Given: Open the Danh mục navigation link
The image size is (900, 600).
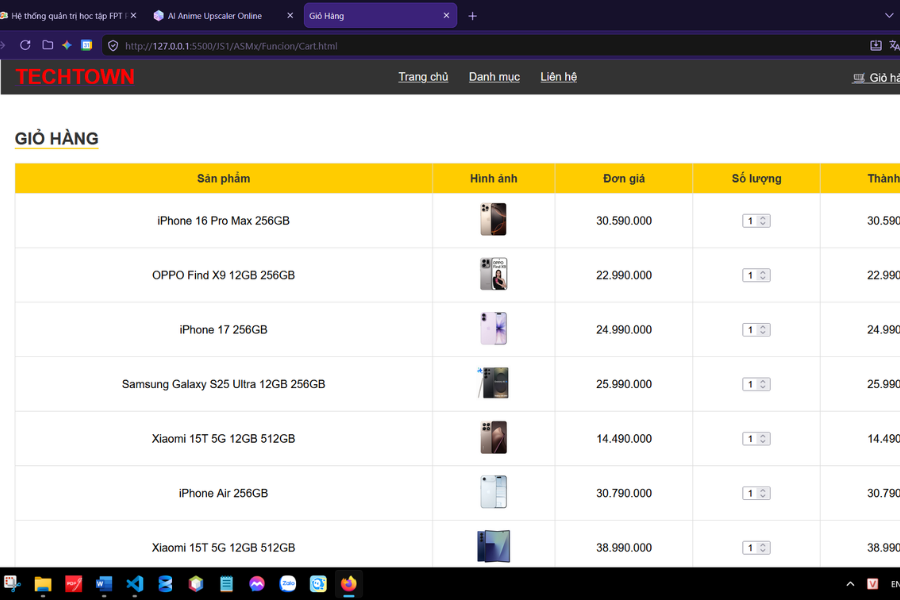Looking at the screenshot, I should click(x=494, y=77).
